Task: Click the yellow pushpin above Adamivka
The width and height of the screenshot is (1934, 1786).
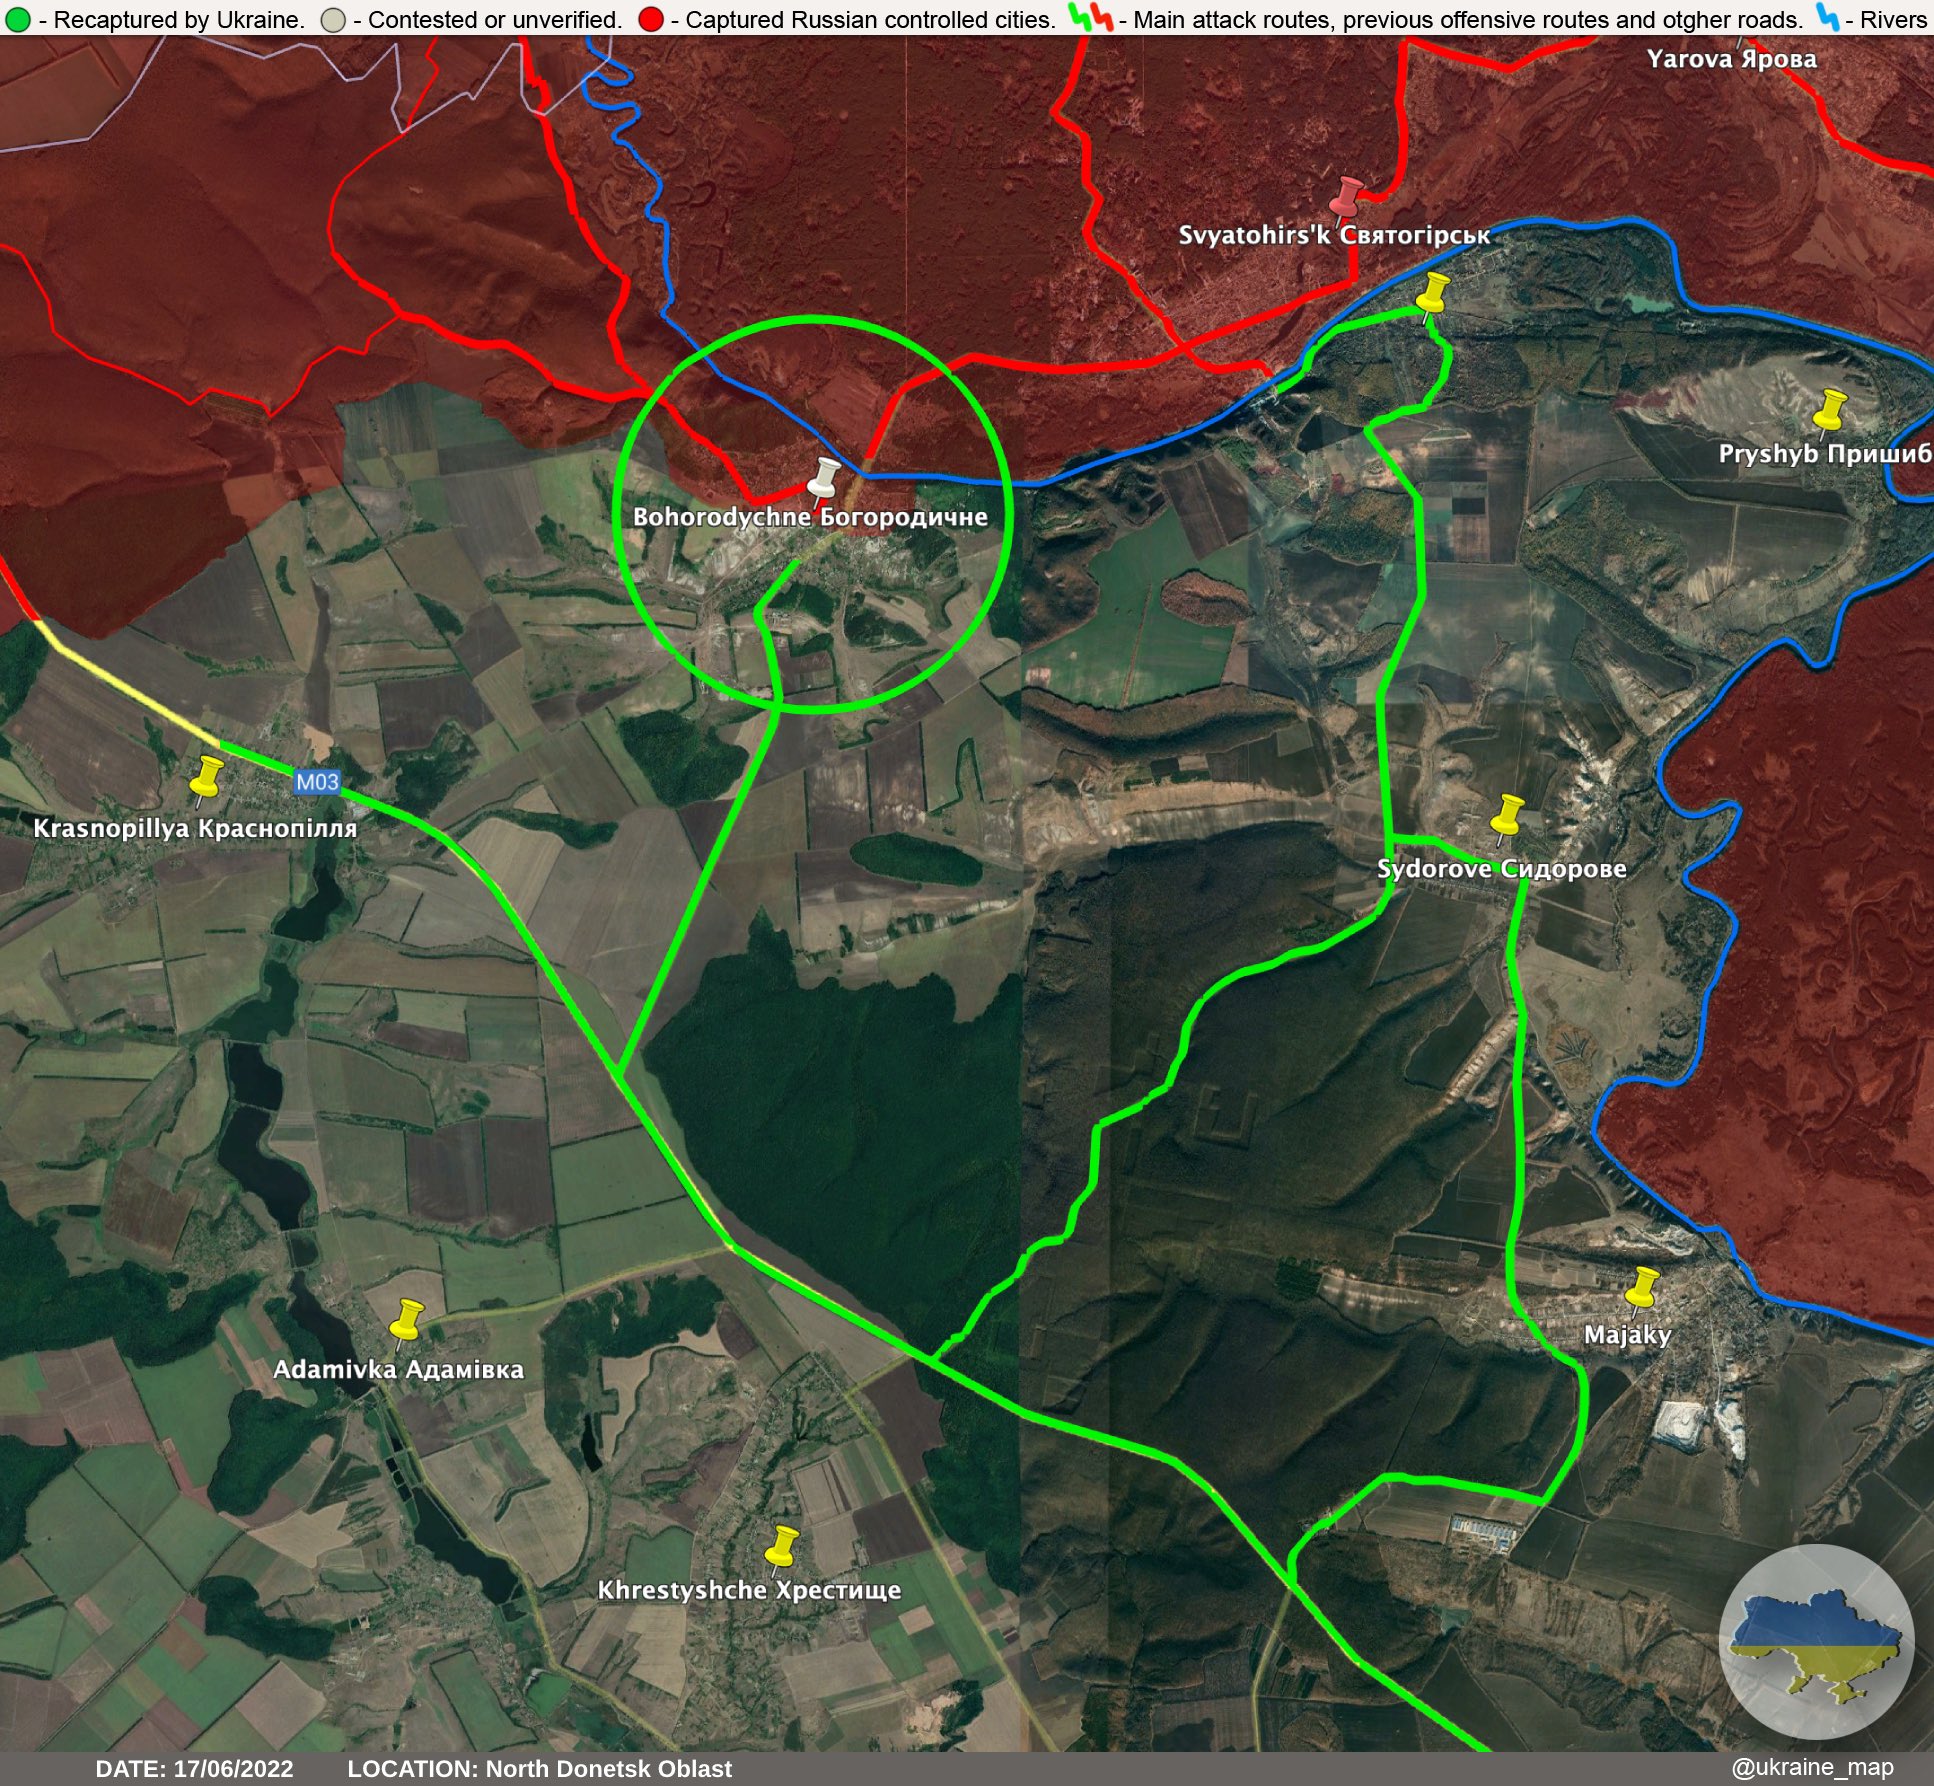Action: pos(407,1319)
